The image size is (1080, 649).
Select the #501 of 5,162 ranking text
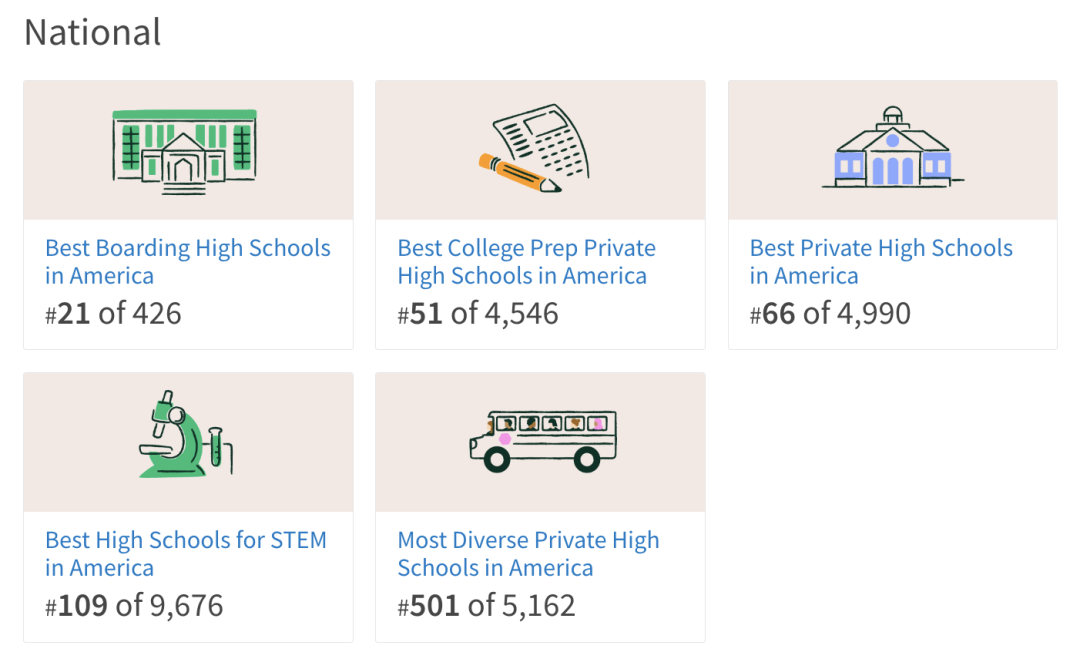point(486,606)
